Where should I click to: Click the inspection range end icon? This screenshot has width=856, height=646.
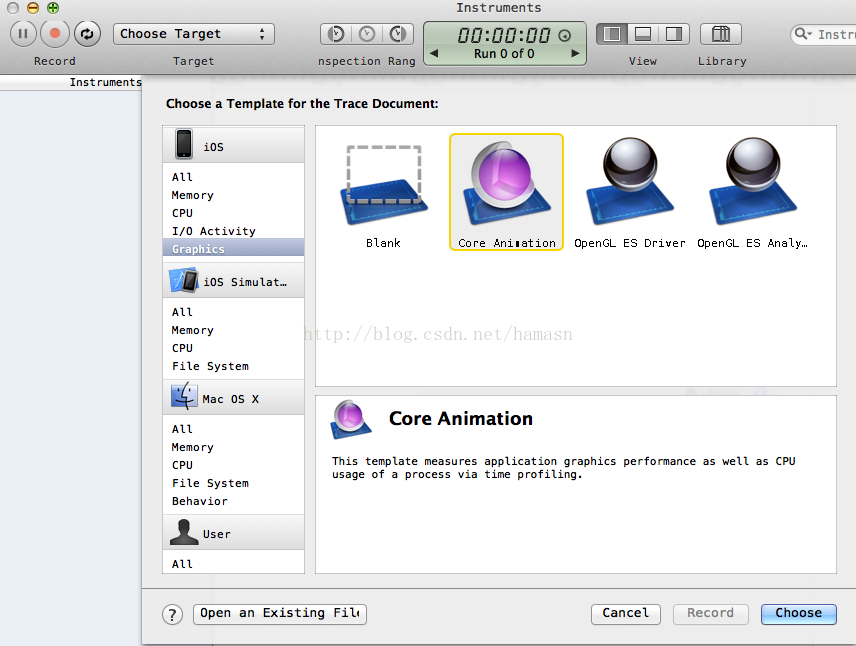(398, 34)
